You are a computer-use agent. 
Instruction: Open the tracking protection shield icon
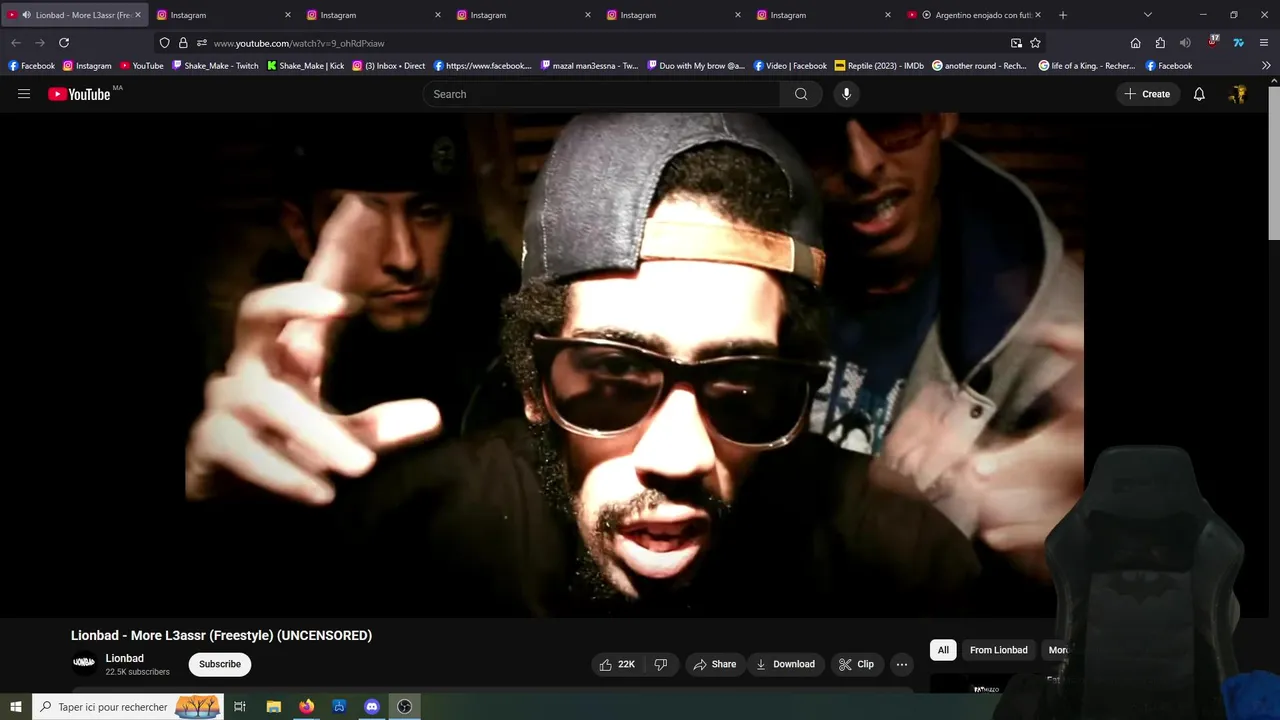tap(165, 43)
